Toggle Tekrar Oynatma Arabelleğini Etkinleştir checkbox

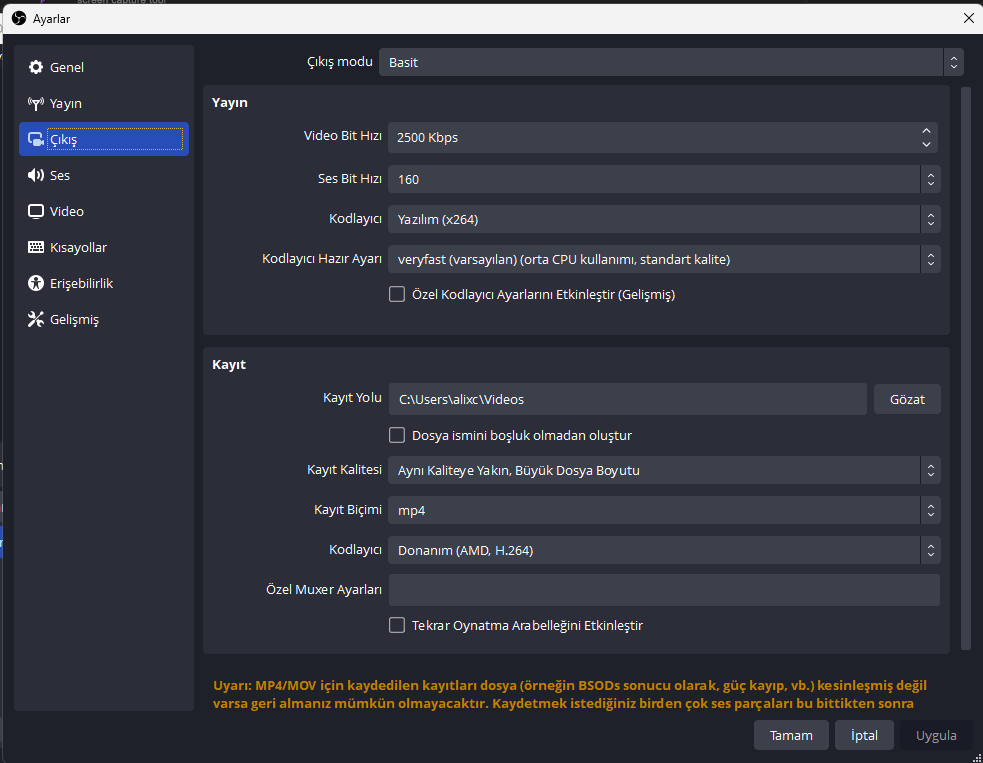pyautogui.click(x=397, y=626)
